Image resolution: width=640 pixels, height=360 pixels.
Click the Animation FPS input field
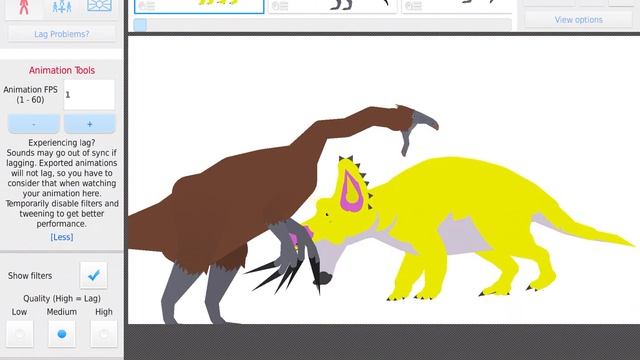pyautogui.click(x=89, y=95)
